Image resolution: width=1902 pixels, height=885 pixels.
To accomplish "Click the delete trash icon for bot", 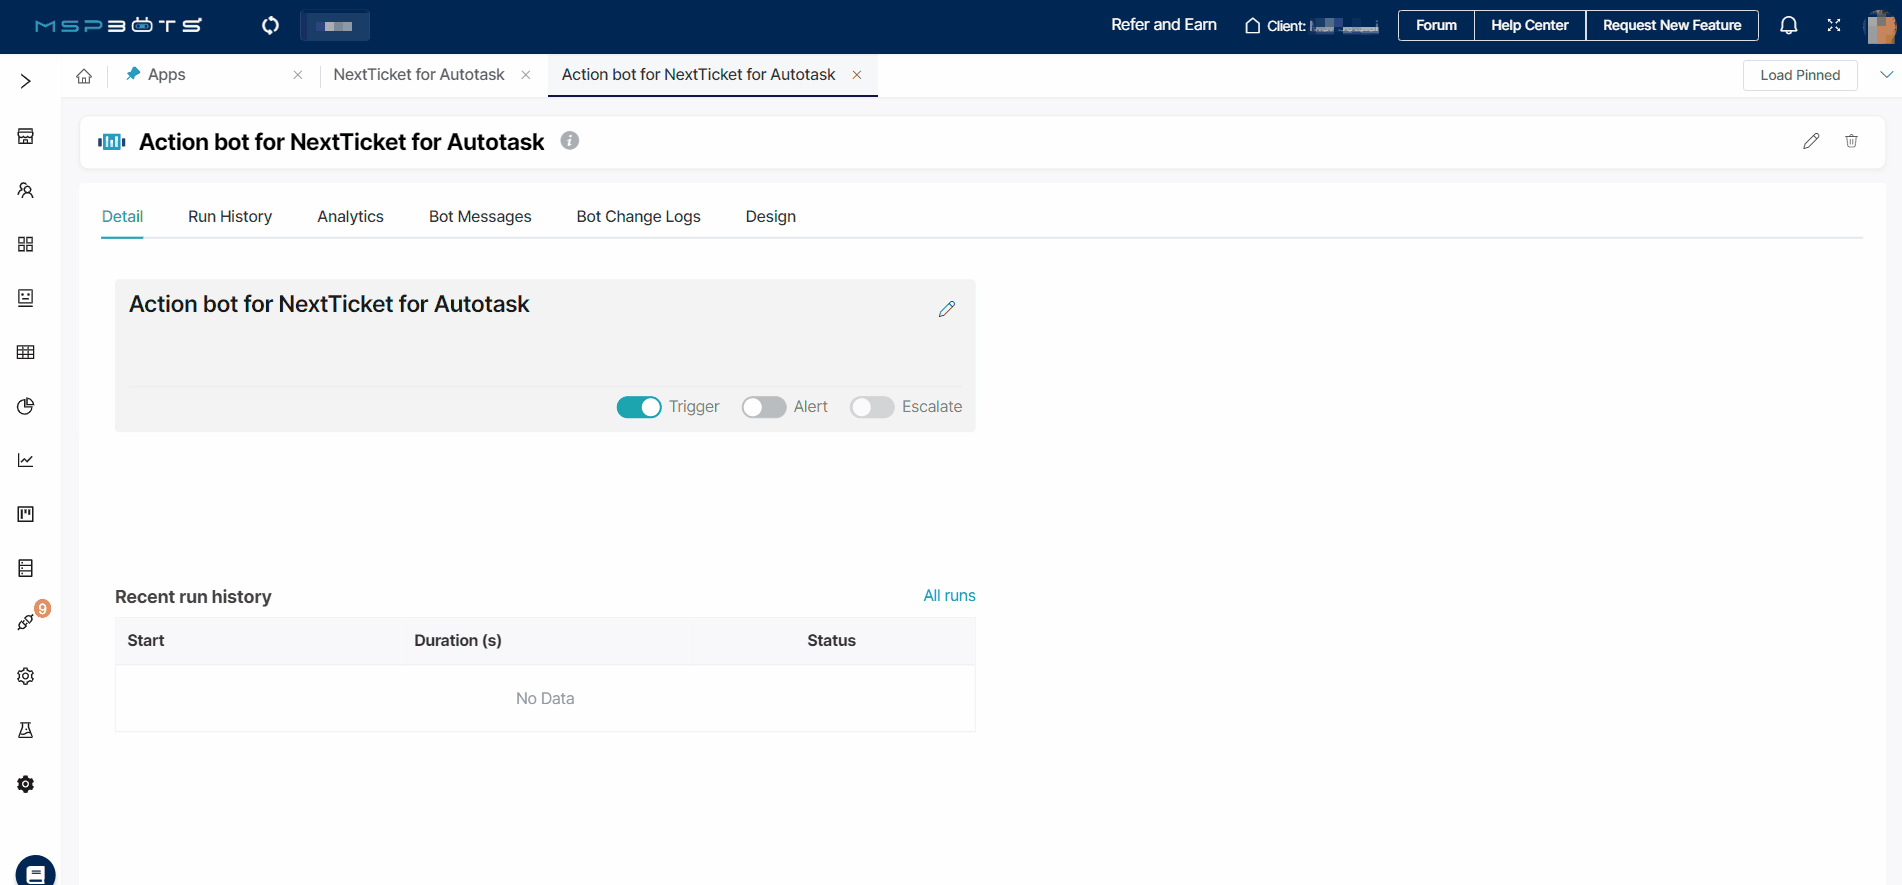I will pyautogui.click(x=1851, y=141).
